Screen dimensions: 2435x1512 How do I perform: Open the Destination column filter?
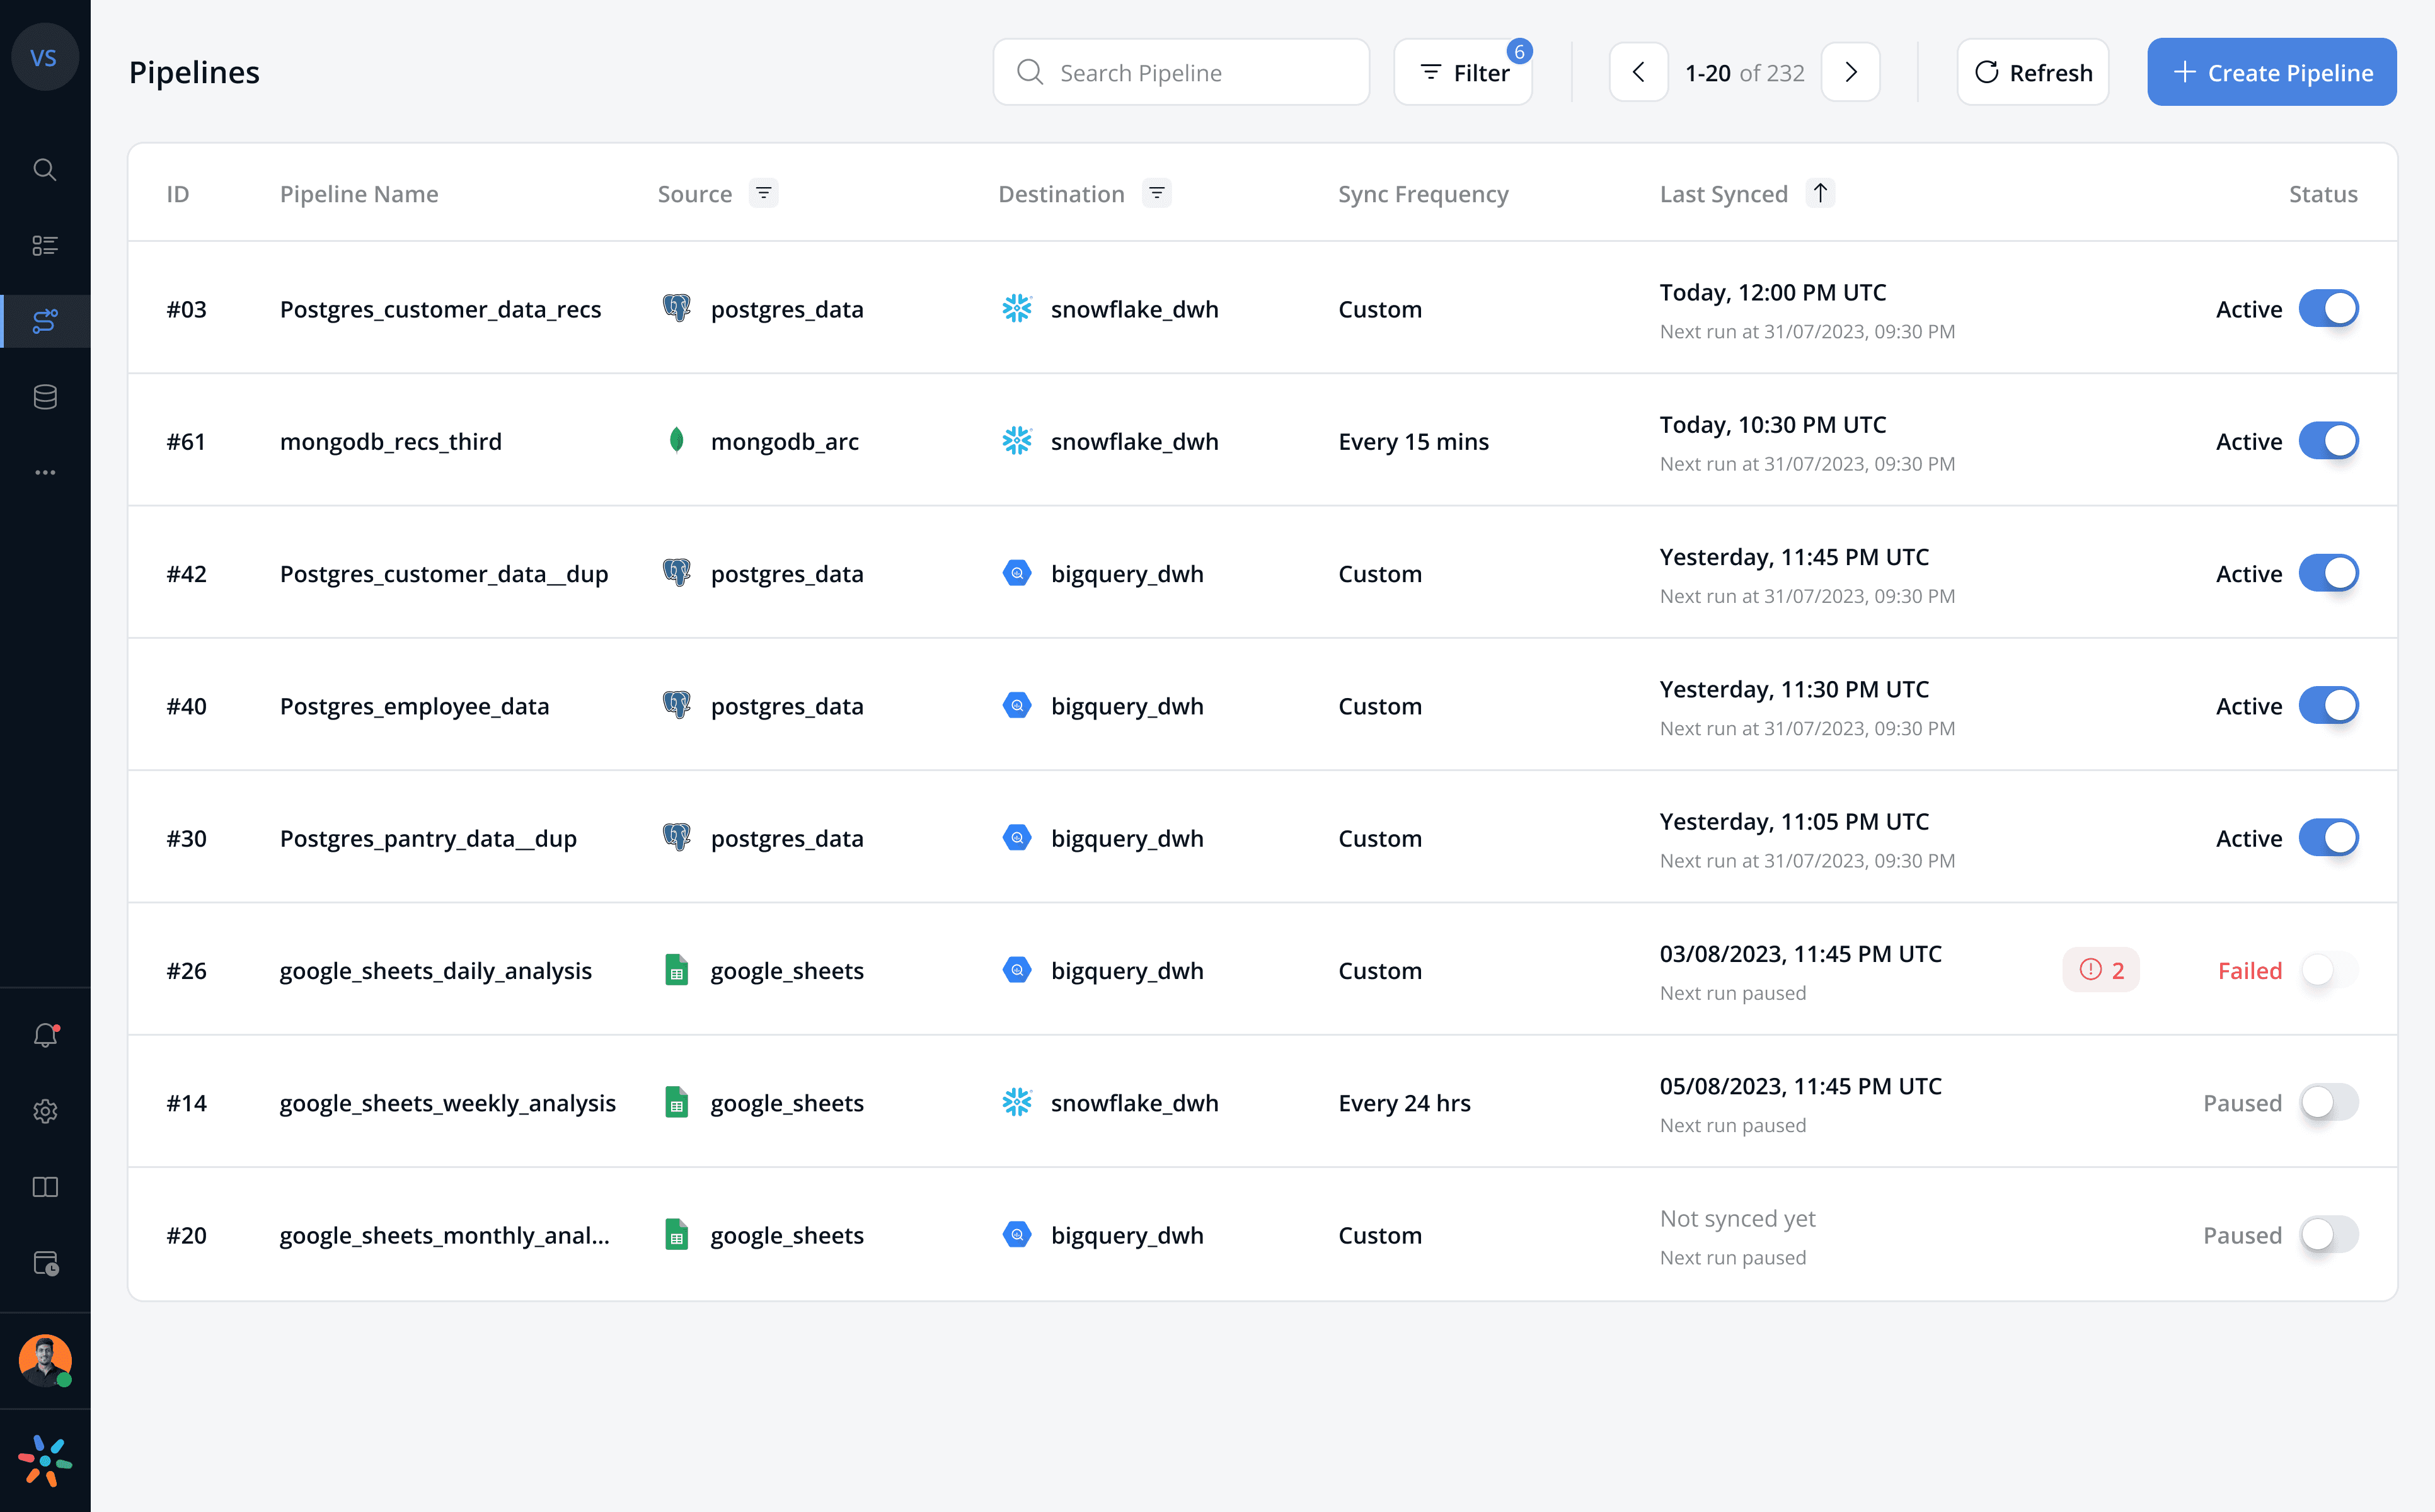click(x=1156, y=193)
